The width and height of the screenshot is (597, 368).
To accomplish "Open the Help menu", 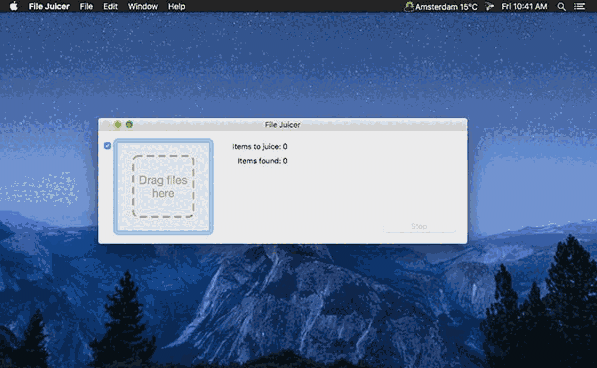I will (177, 6).
